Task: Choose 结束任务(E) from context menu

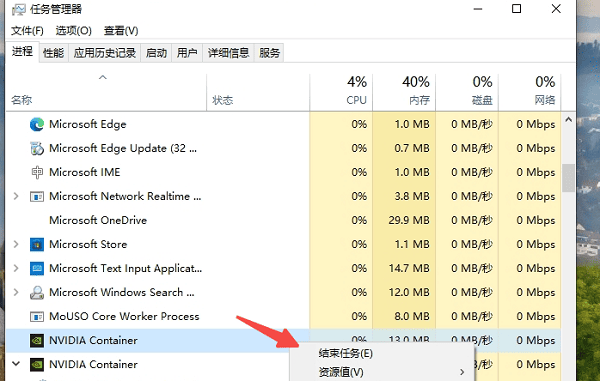Action: (346, 353)
